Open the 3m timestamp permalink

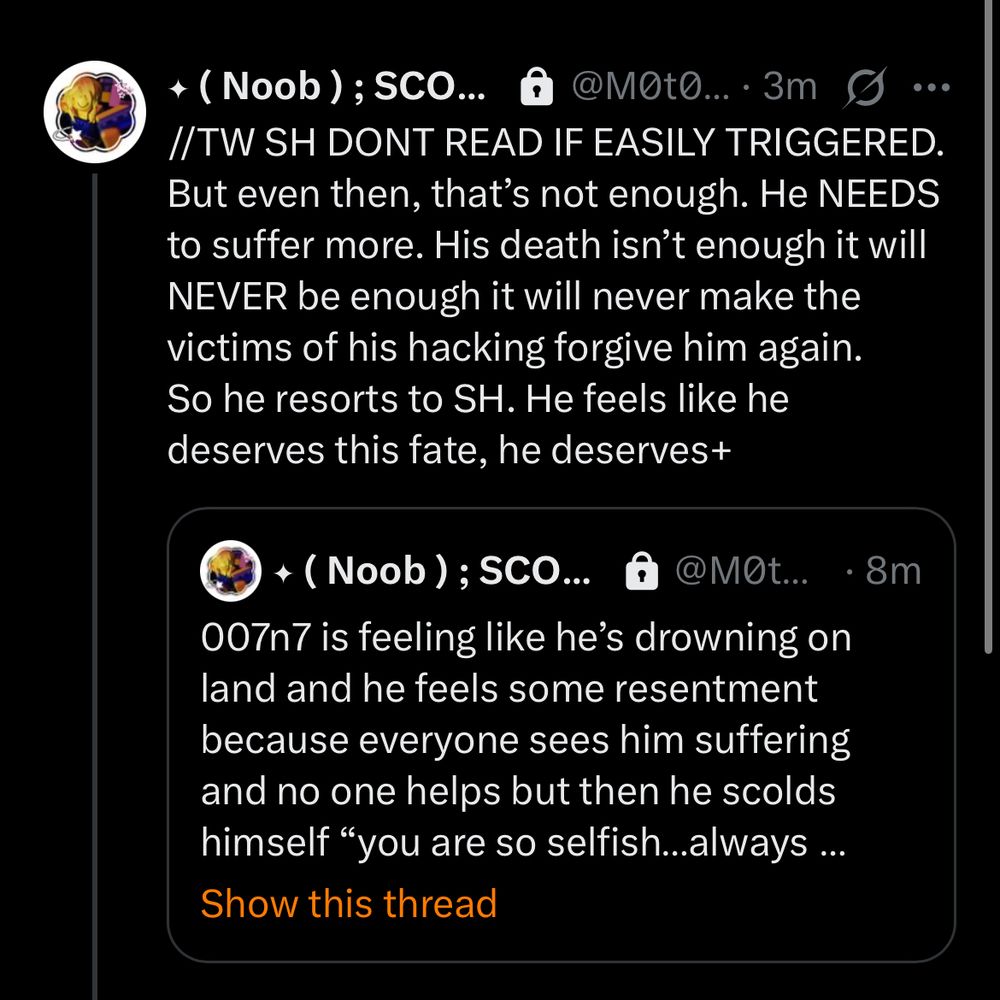(x=790, y=88)
